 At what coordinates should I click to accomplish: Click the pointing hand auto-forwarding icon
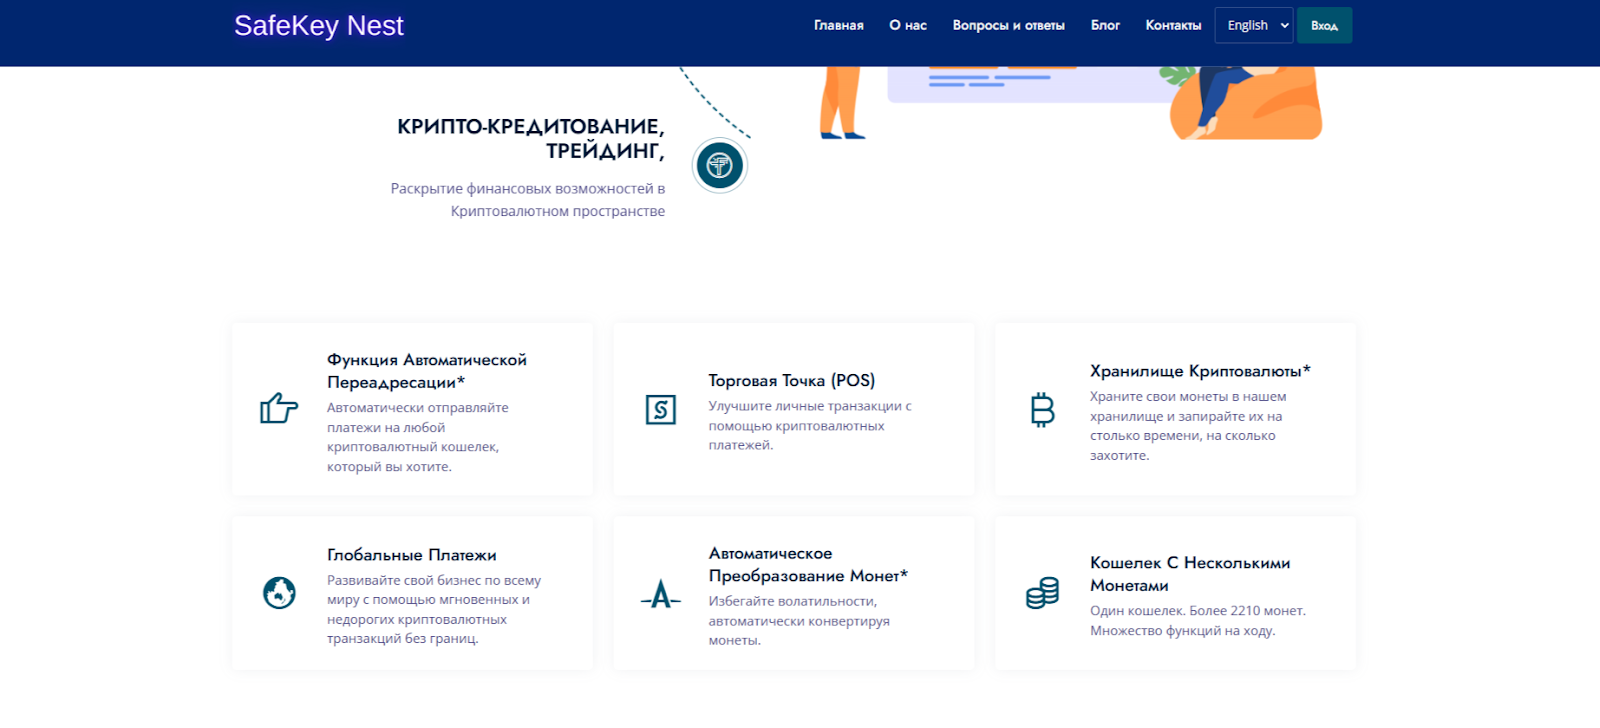279,408
